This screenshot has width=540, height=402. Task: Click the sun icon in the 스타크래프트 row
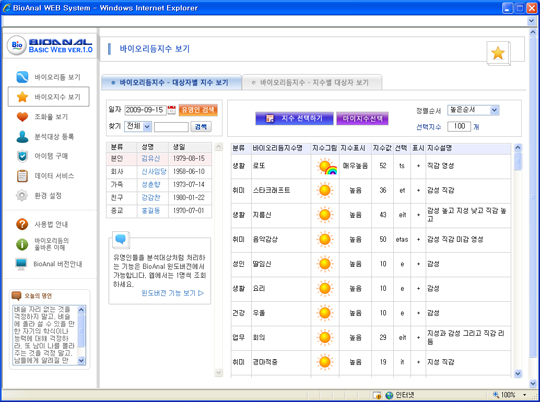tap(325, 190)
